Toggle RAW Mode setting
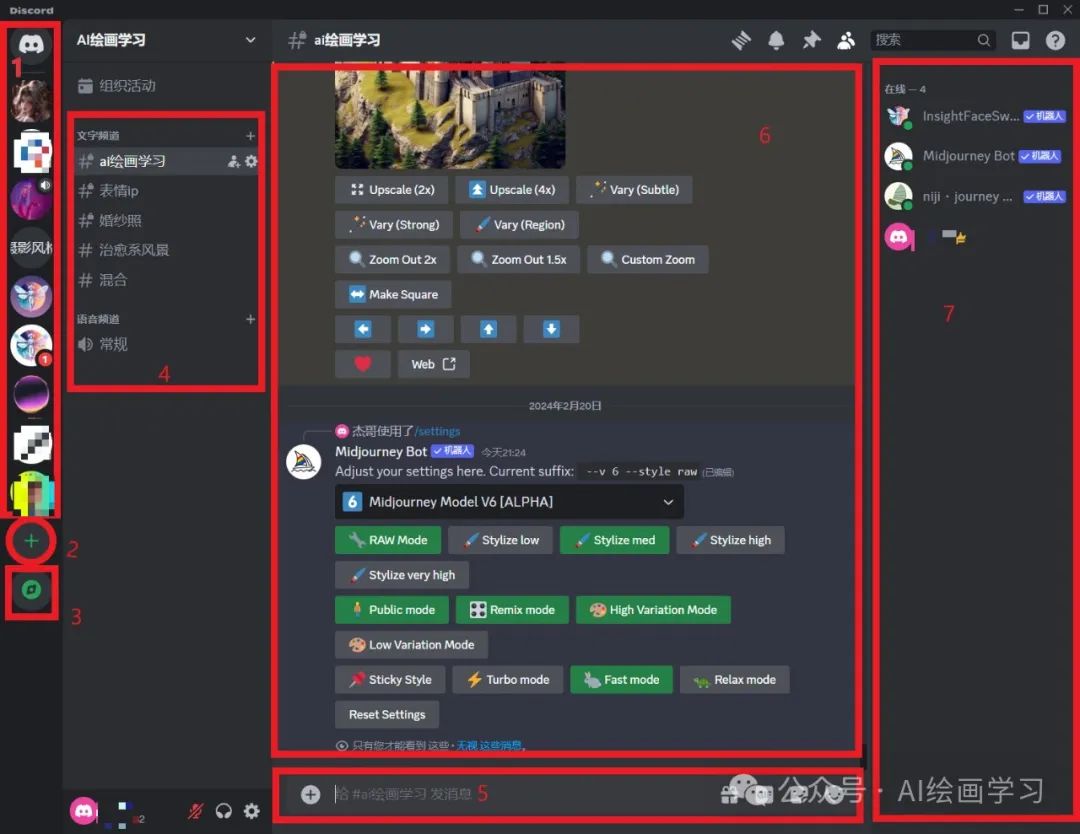The width and height of the screenshot is (1080, 834). (388, 540)
